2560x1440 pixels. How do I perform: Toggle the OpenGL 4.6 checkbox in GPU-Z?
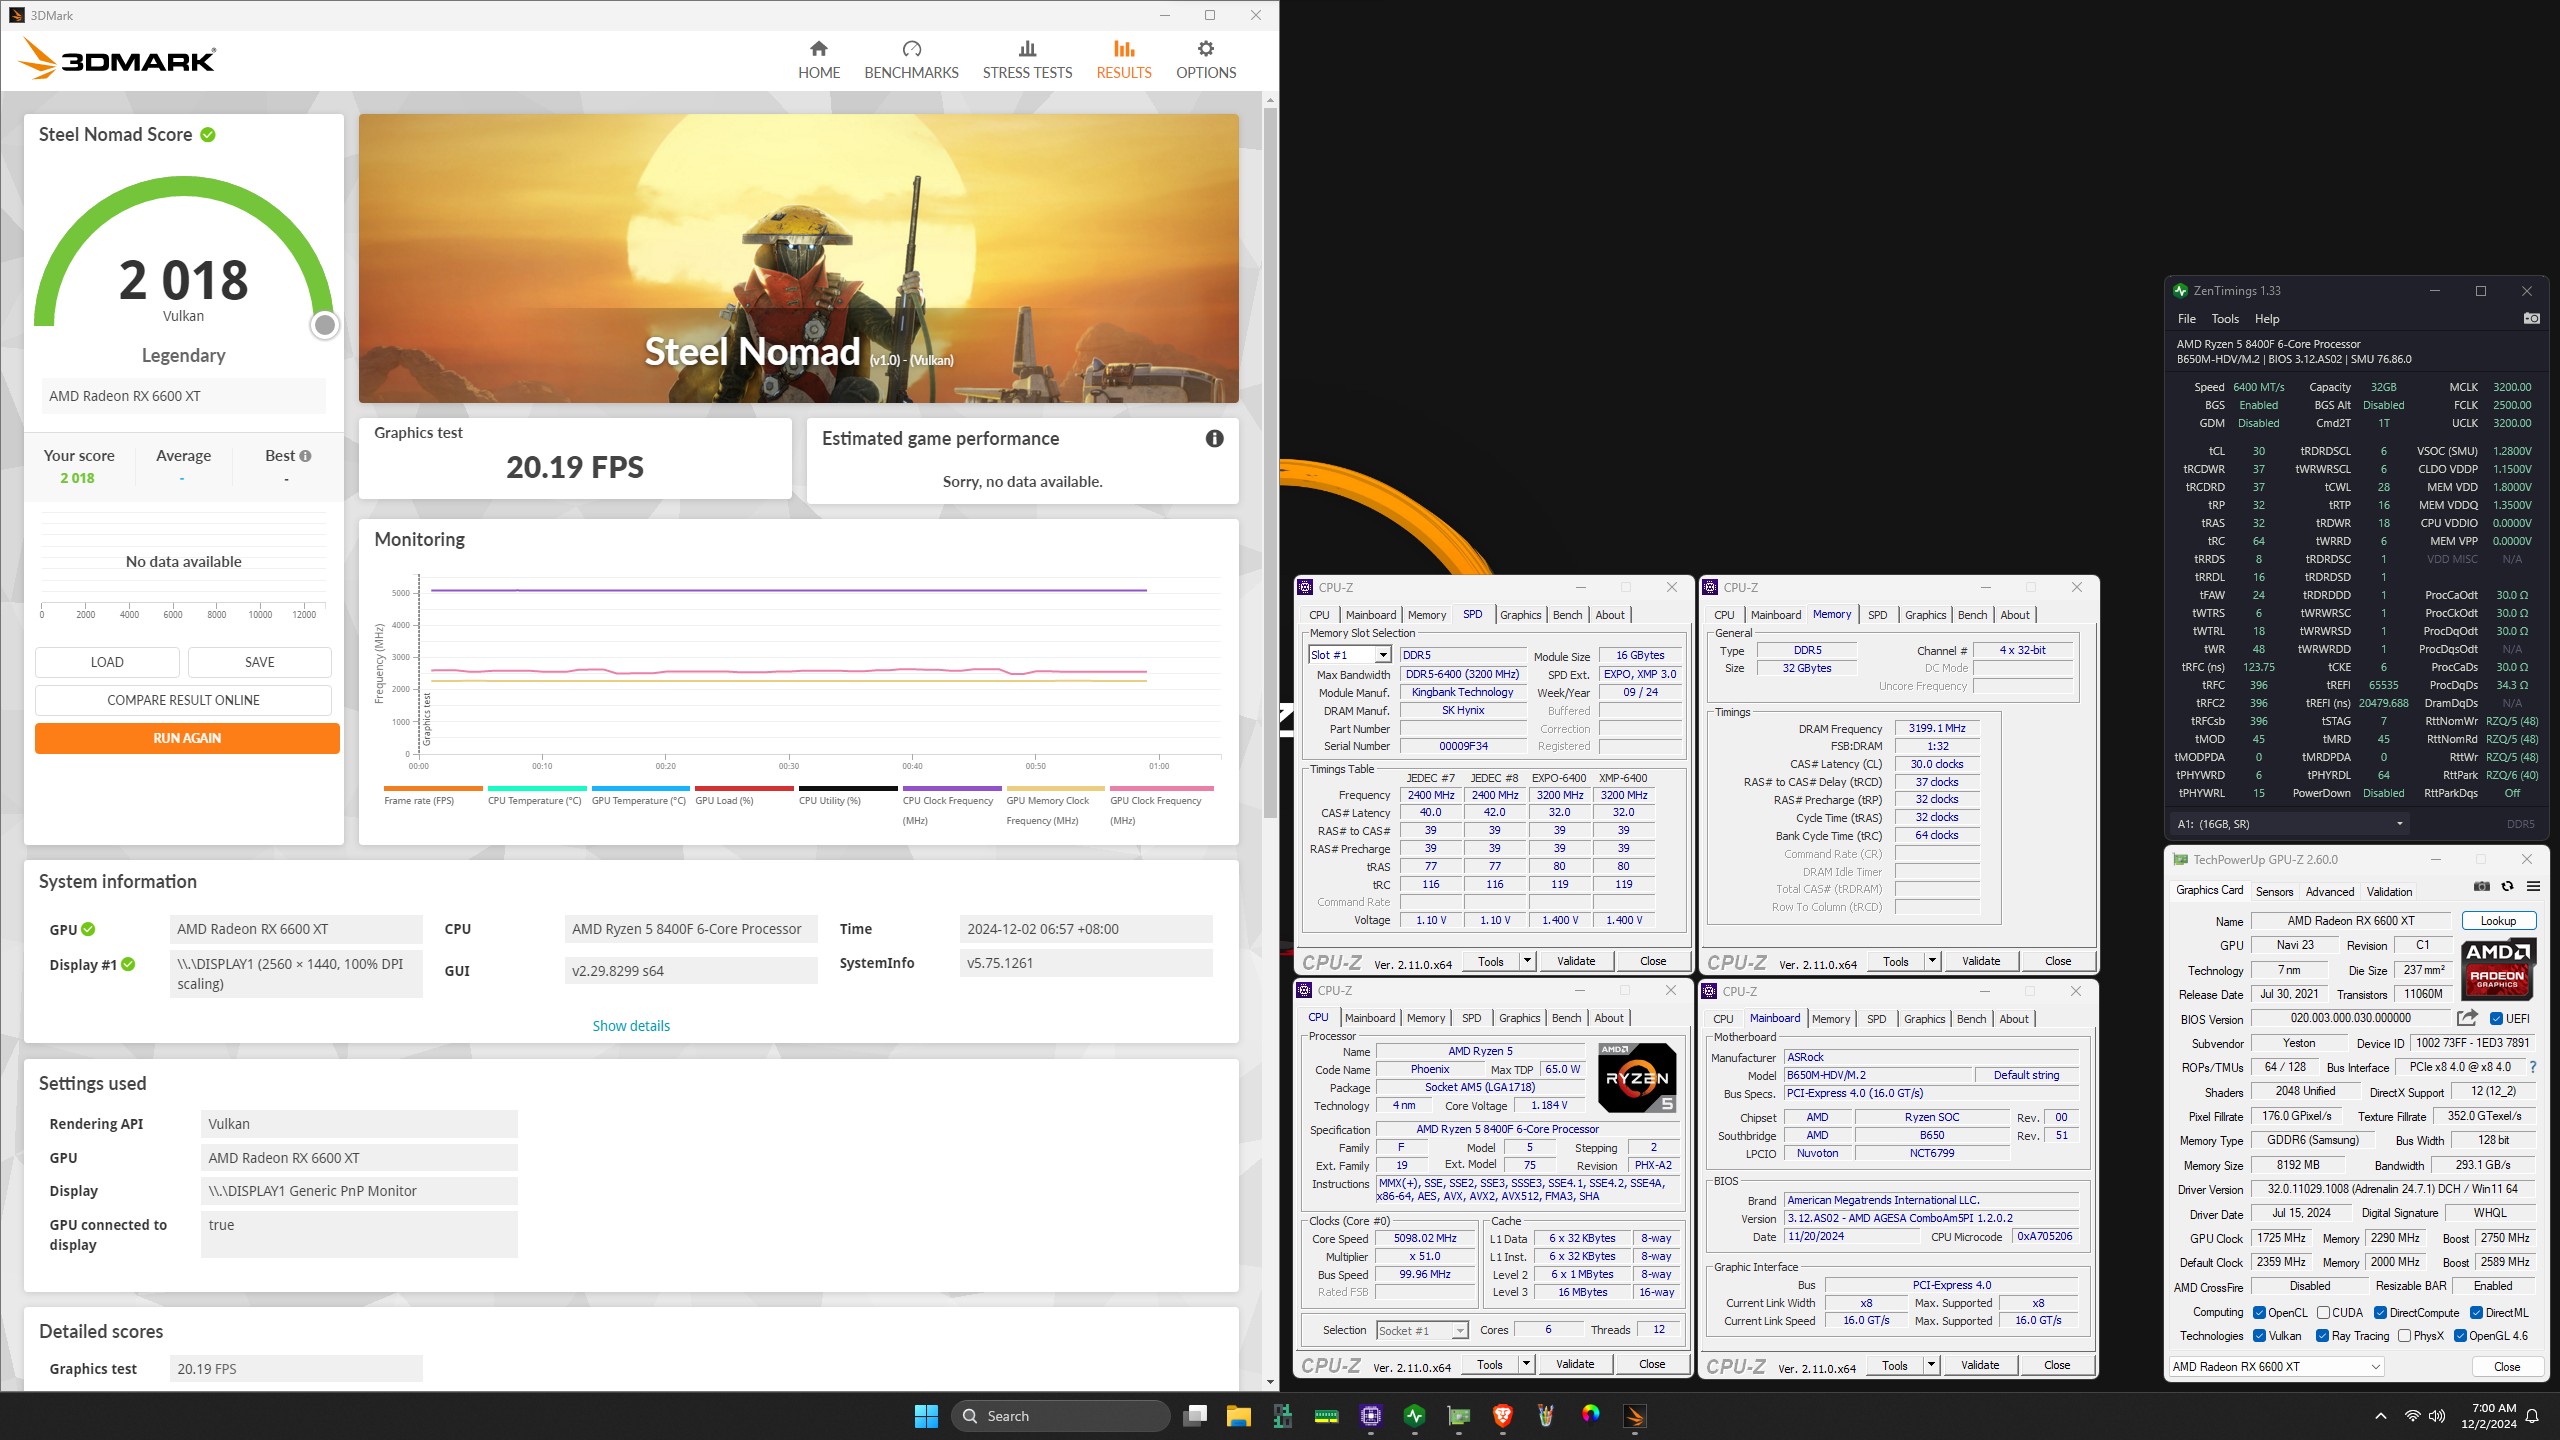pos(2460,1335)
